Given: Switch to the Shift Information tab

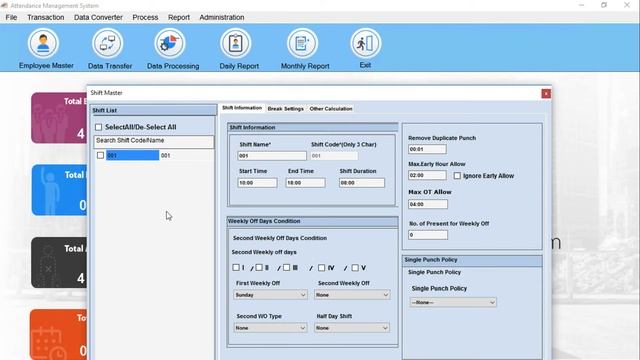Looking at the screenshot, I should 242,108.
